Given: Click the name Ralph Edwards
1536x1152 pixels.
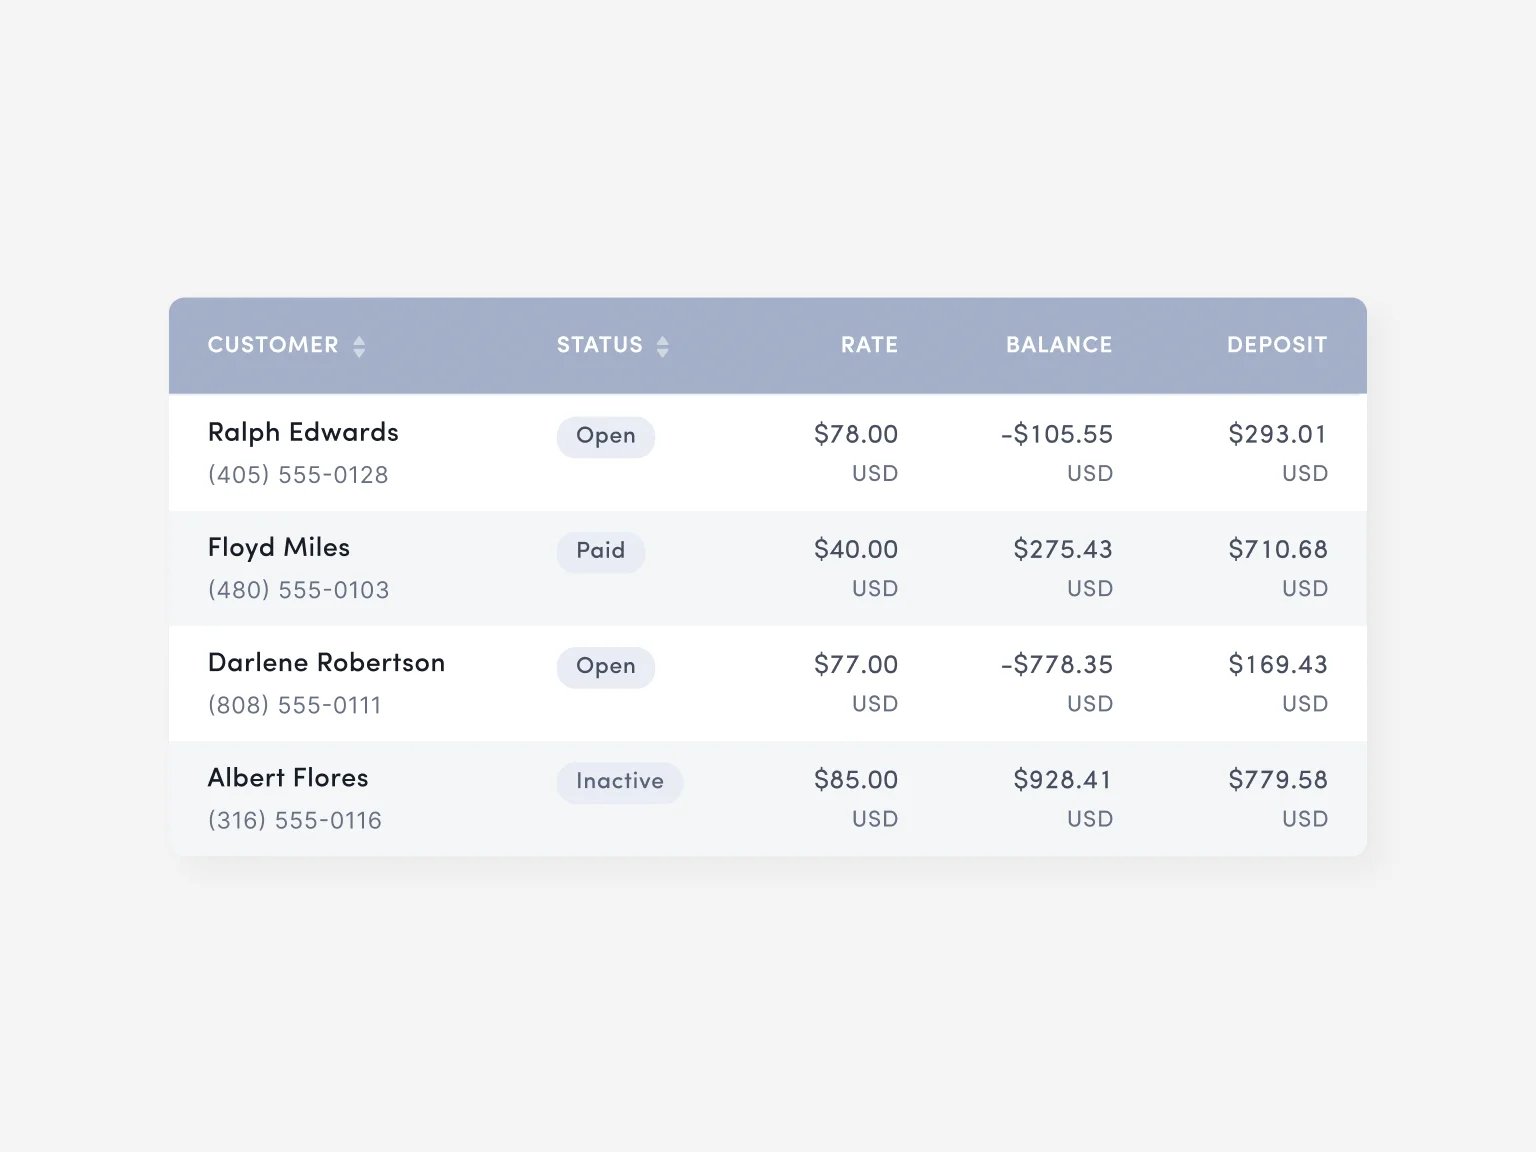Looking at the screenshot, I should pos(302,432).
